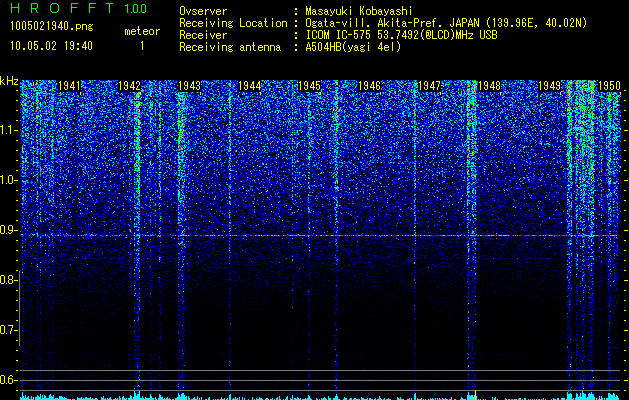Click the 0.7 frequency axis label
This screenshot has width=629, height=400.
8,330
